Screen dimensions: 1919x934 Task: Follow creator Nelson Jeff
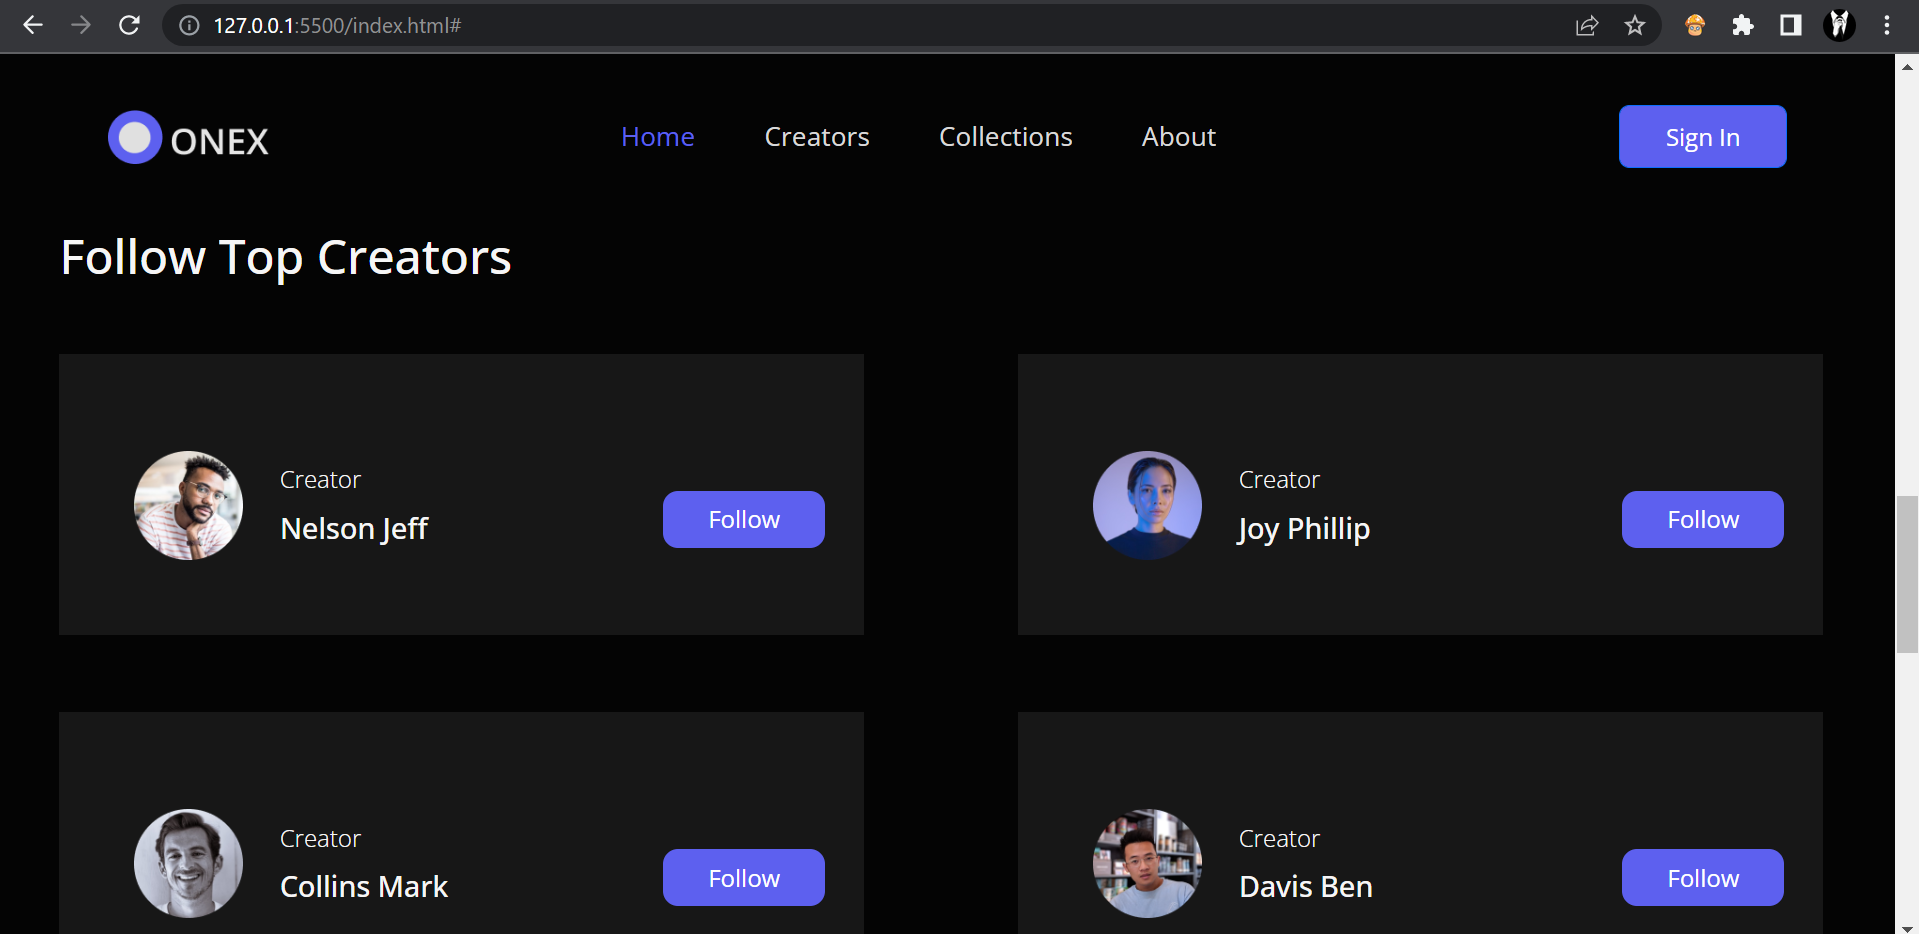pos(743,519)
